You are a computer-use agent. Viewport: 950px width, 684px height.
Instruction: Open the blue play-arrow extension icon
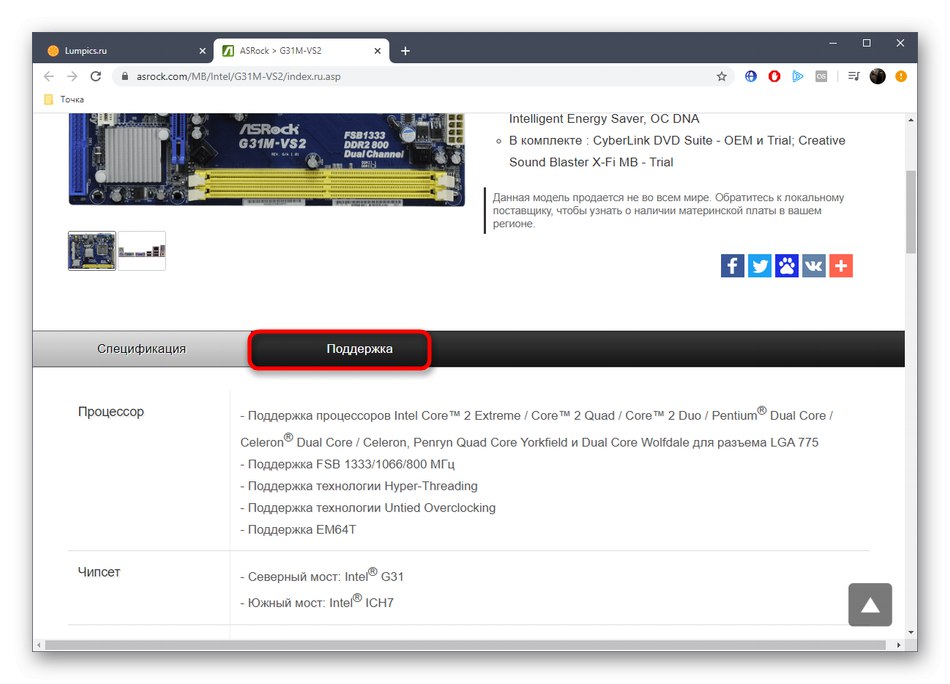point(798,76)
